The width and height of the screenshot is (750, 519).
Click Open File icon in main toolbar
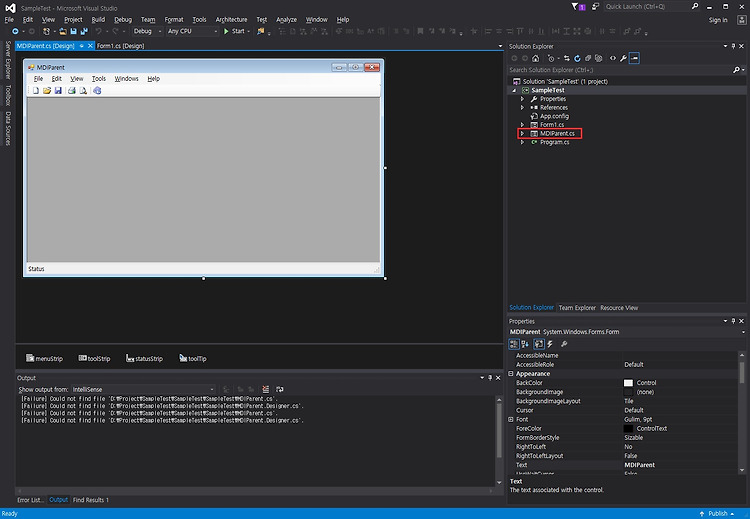click(63, 31)
